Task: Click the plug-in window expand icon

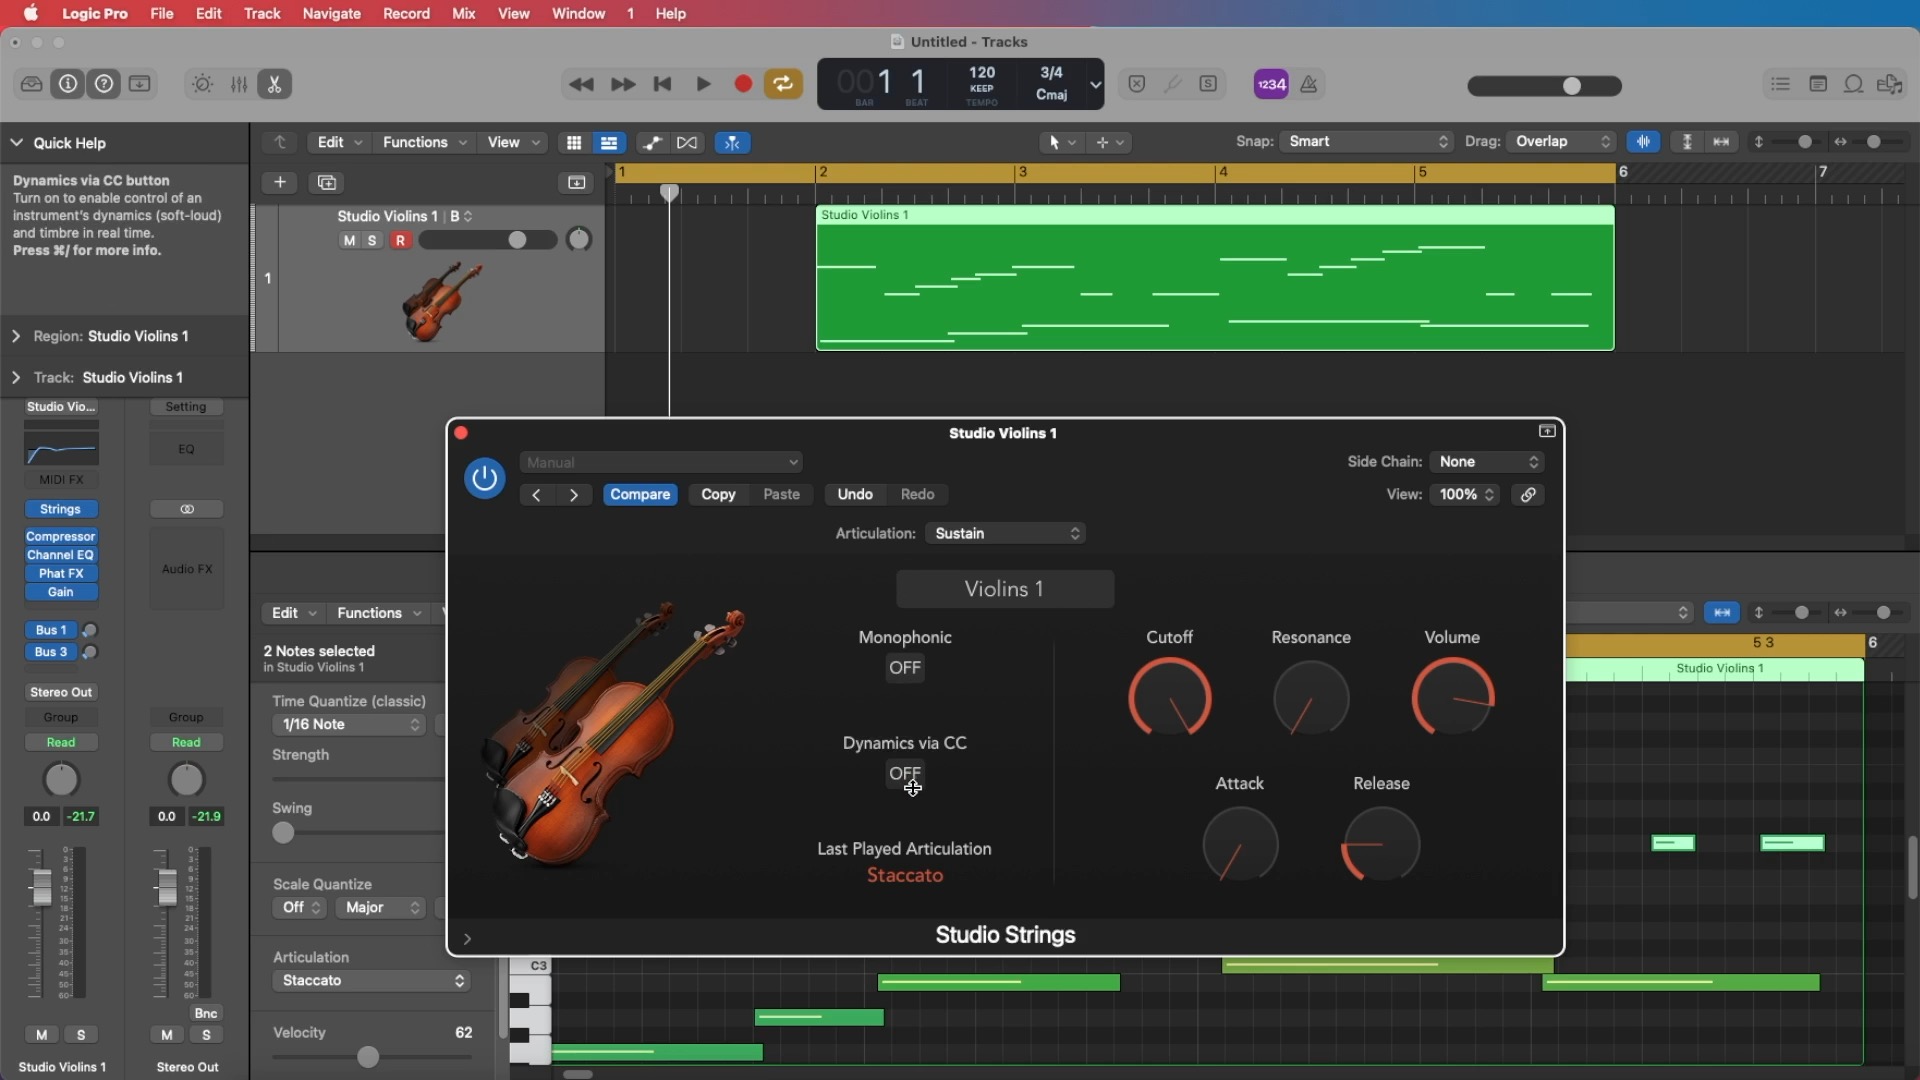Action: (1547, 431)
